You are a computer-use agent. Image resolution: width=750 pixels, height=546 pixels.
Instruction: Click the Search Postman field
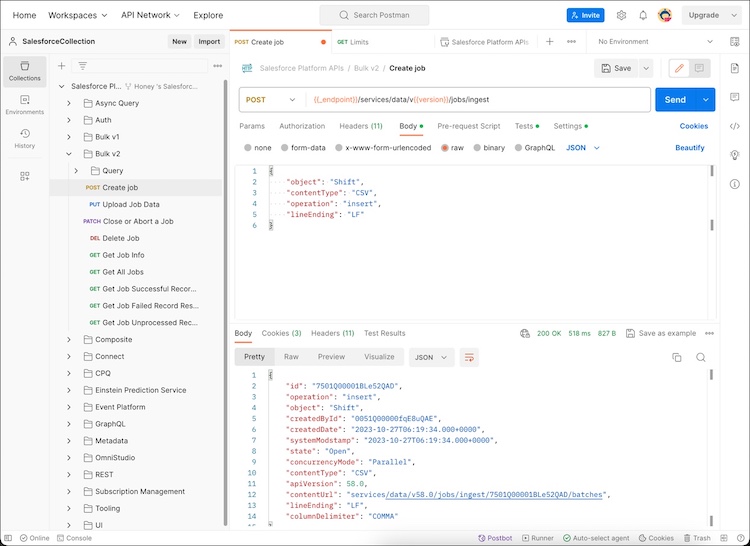pos(374,15)
